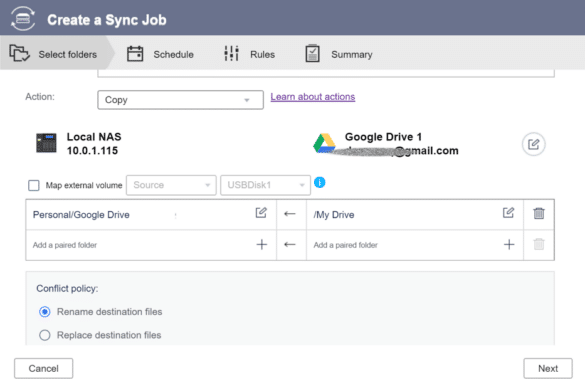Click the Next button

point(548,368)
